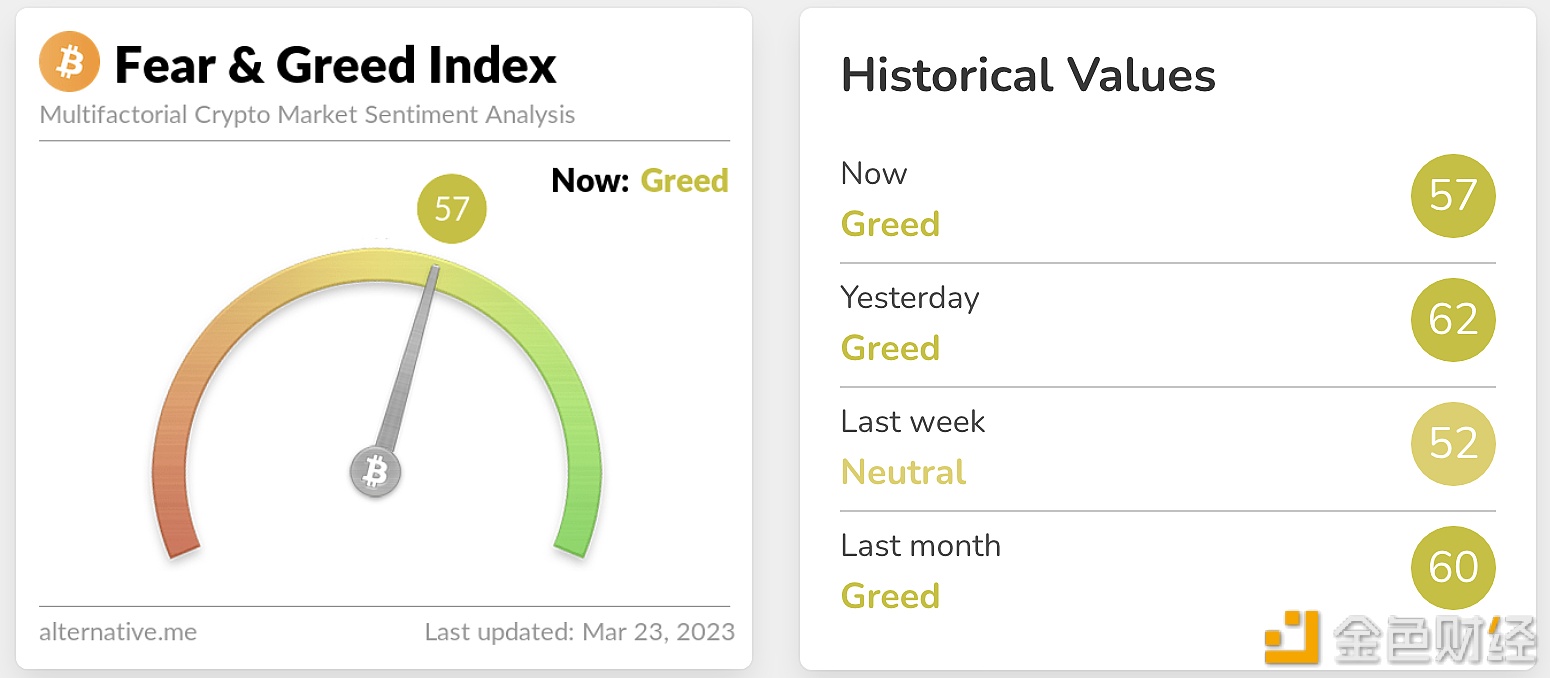The width and height of the screenshot is (1550, 678).
Task: Click the Historical Values heading
Action: (x=1028, y=76)
